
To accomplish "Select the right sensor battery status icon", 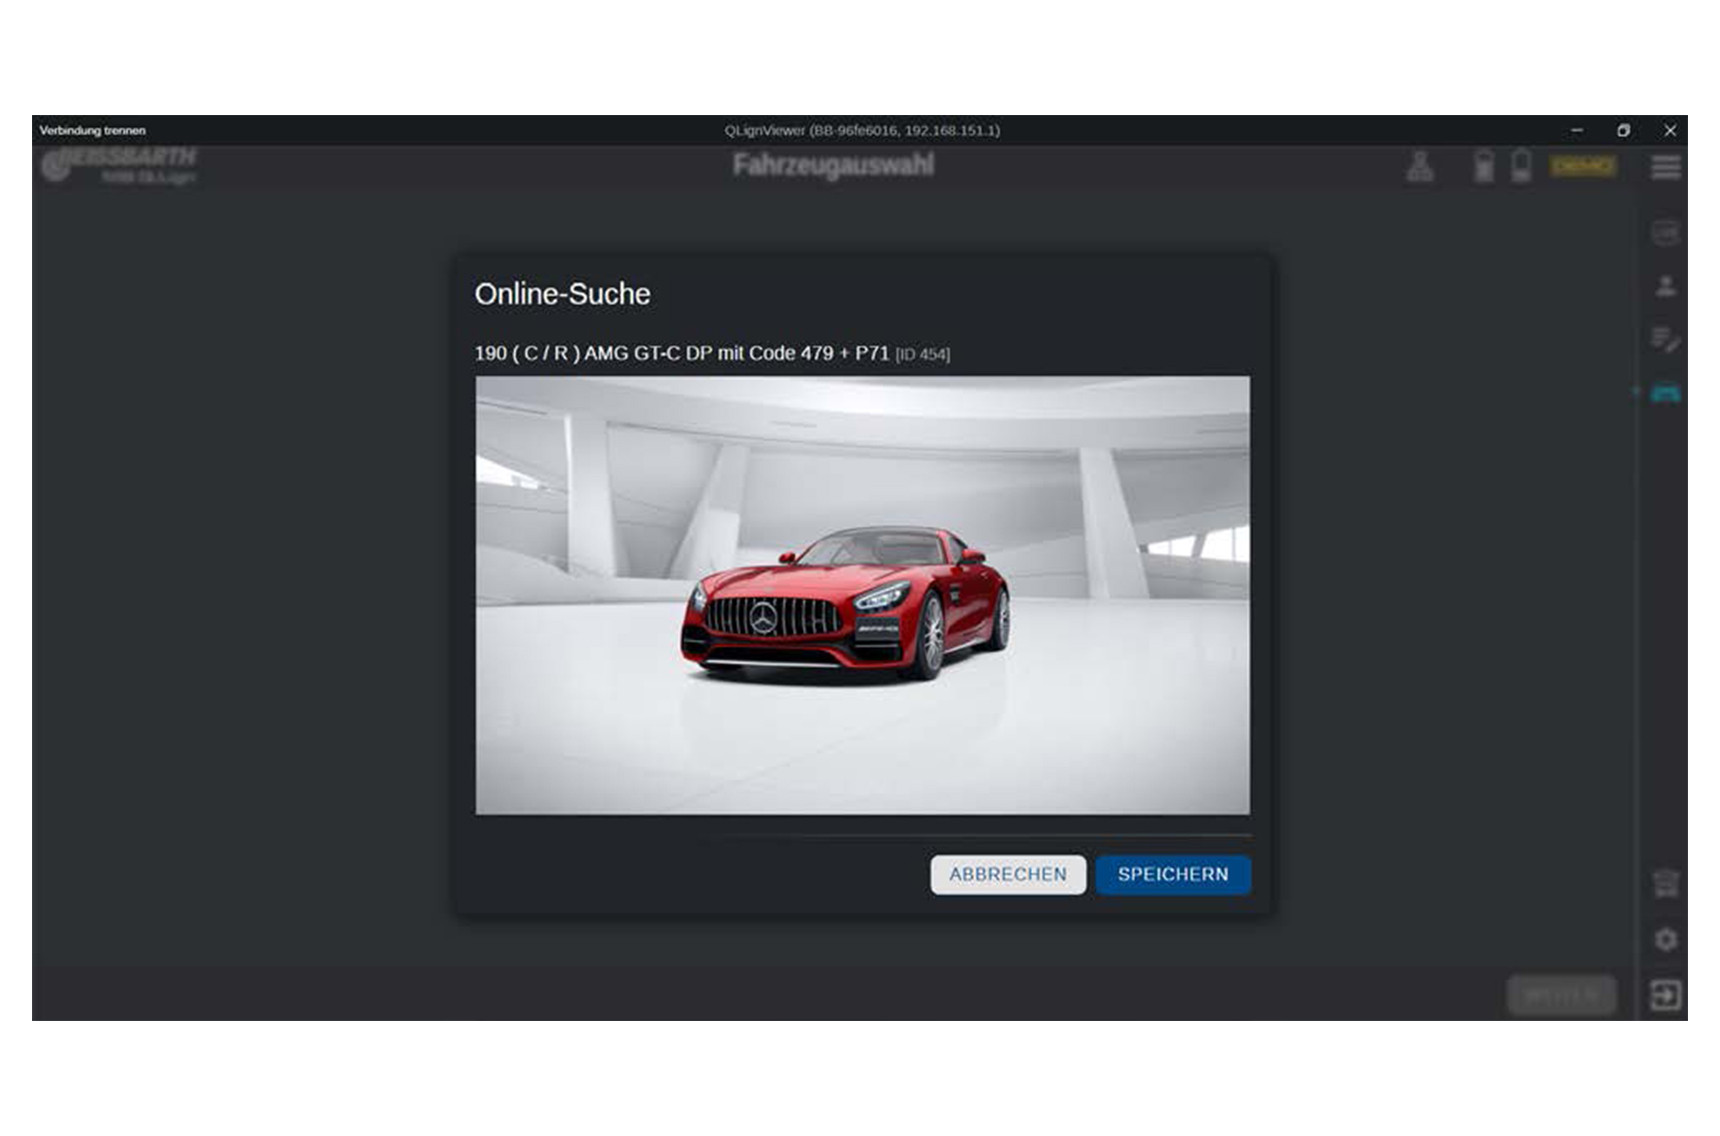I will point(1521,166).
